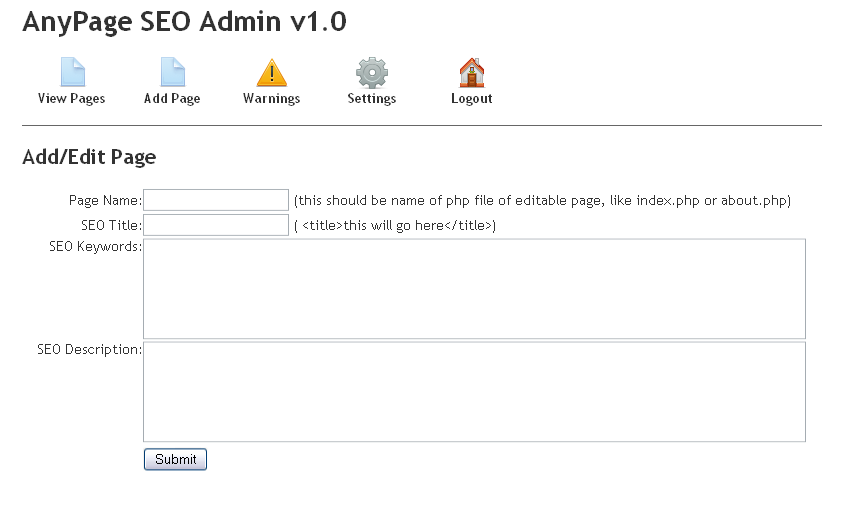Go to the Settings text link
This screenshot has width=852, height=506.
click(372, 99)
